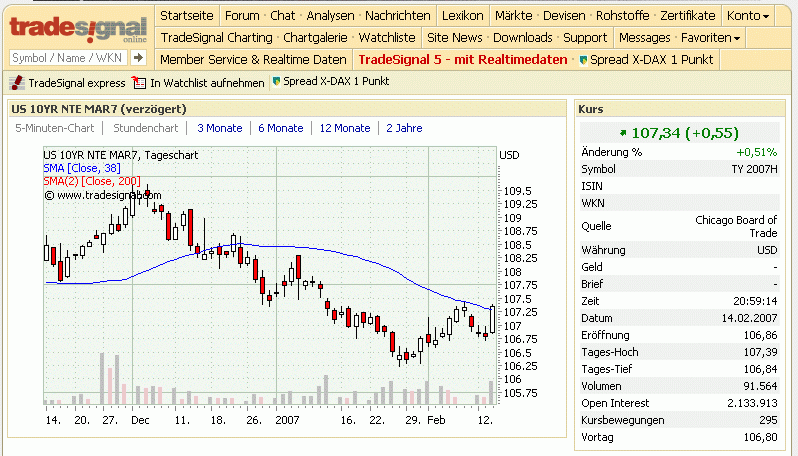798x456 pixels.
Task: Click the Tages-Hoch value 107,39
Action: tap(760, 352)
